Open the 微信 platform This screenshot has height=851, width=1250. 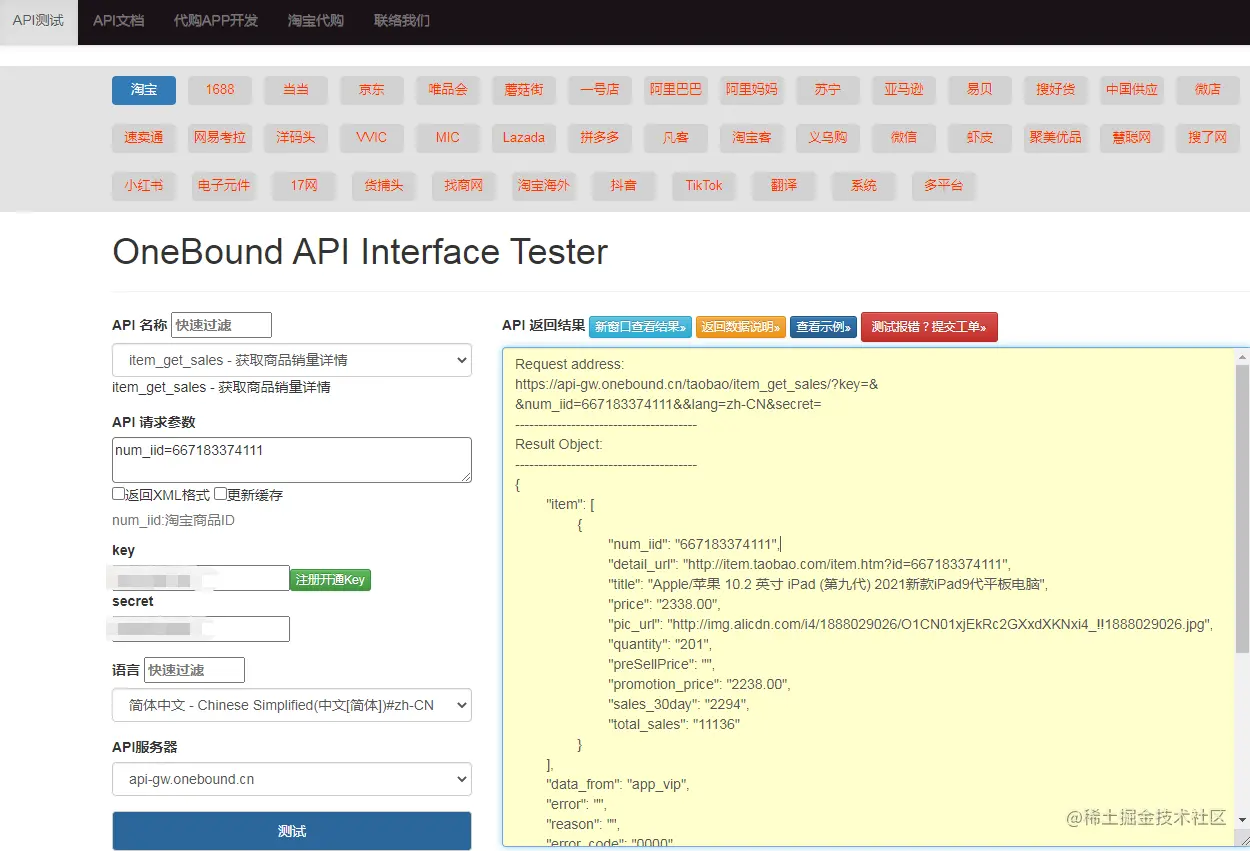click(904, 138)
